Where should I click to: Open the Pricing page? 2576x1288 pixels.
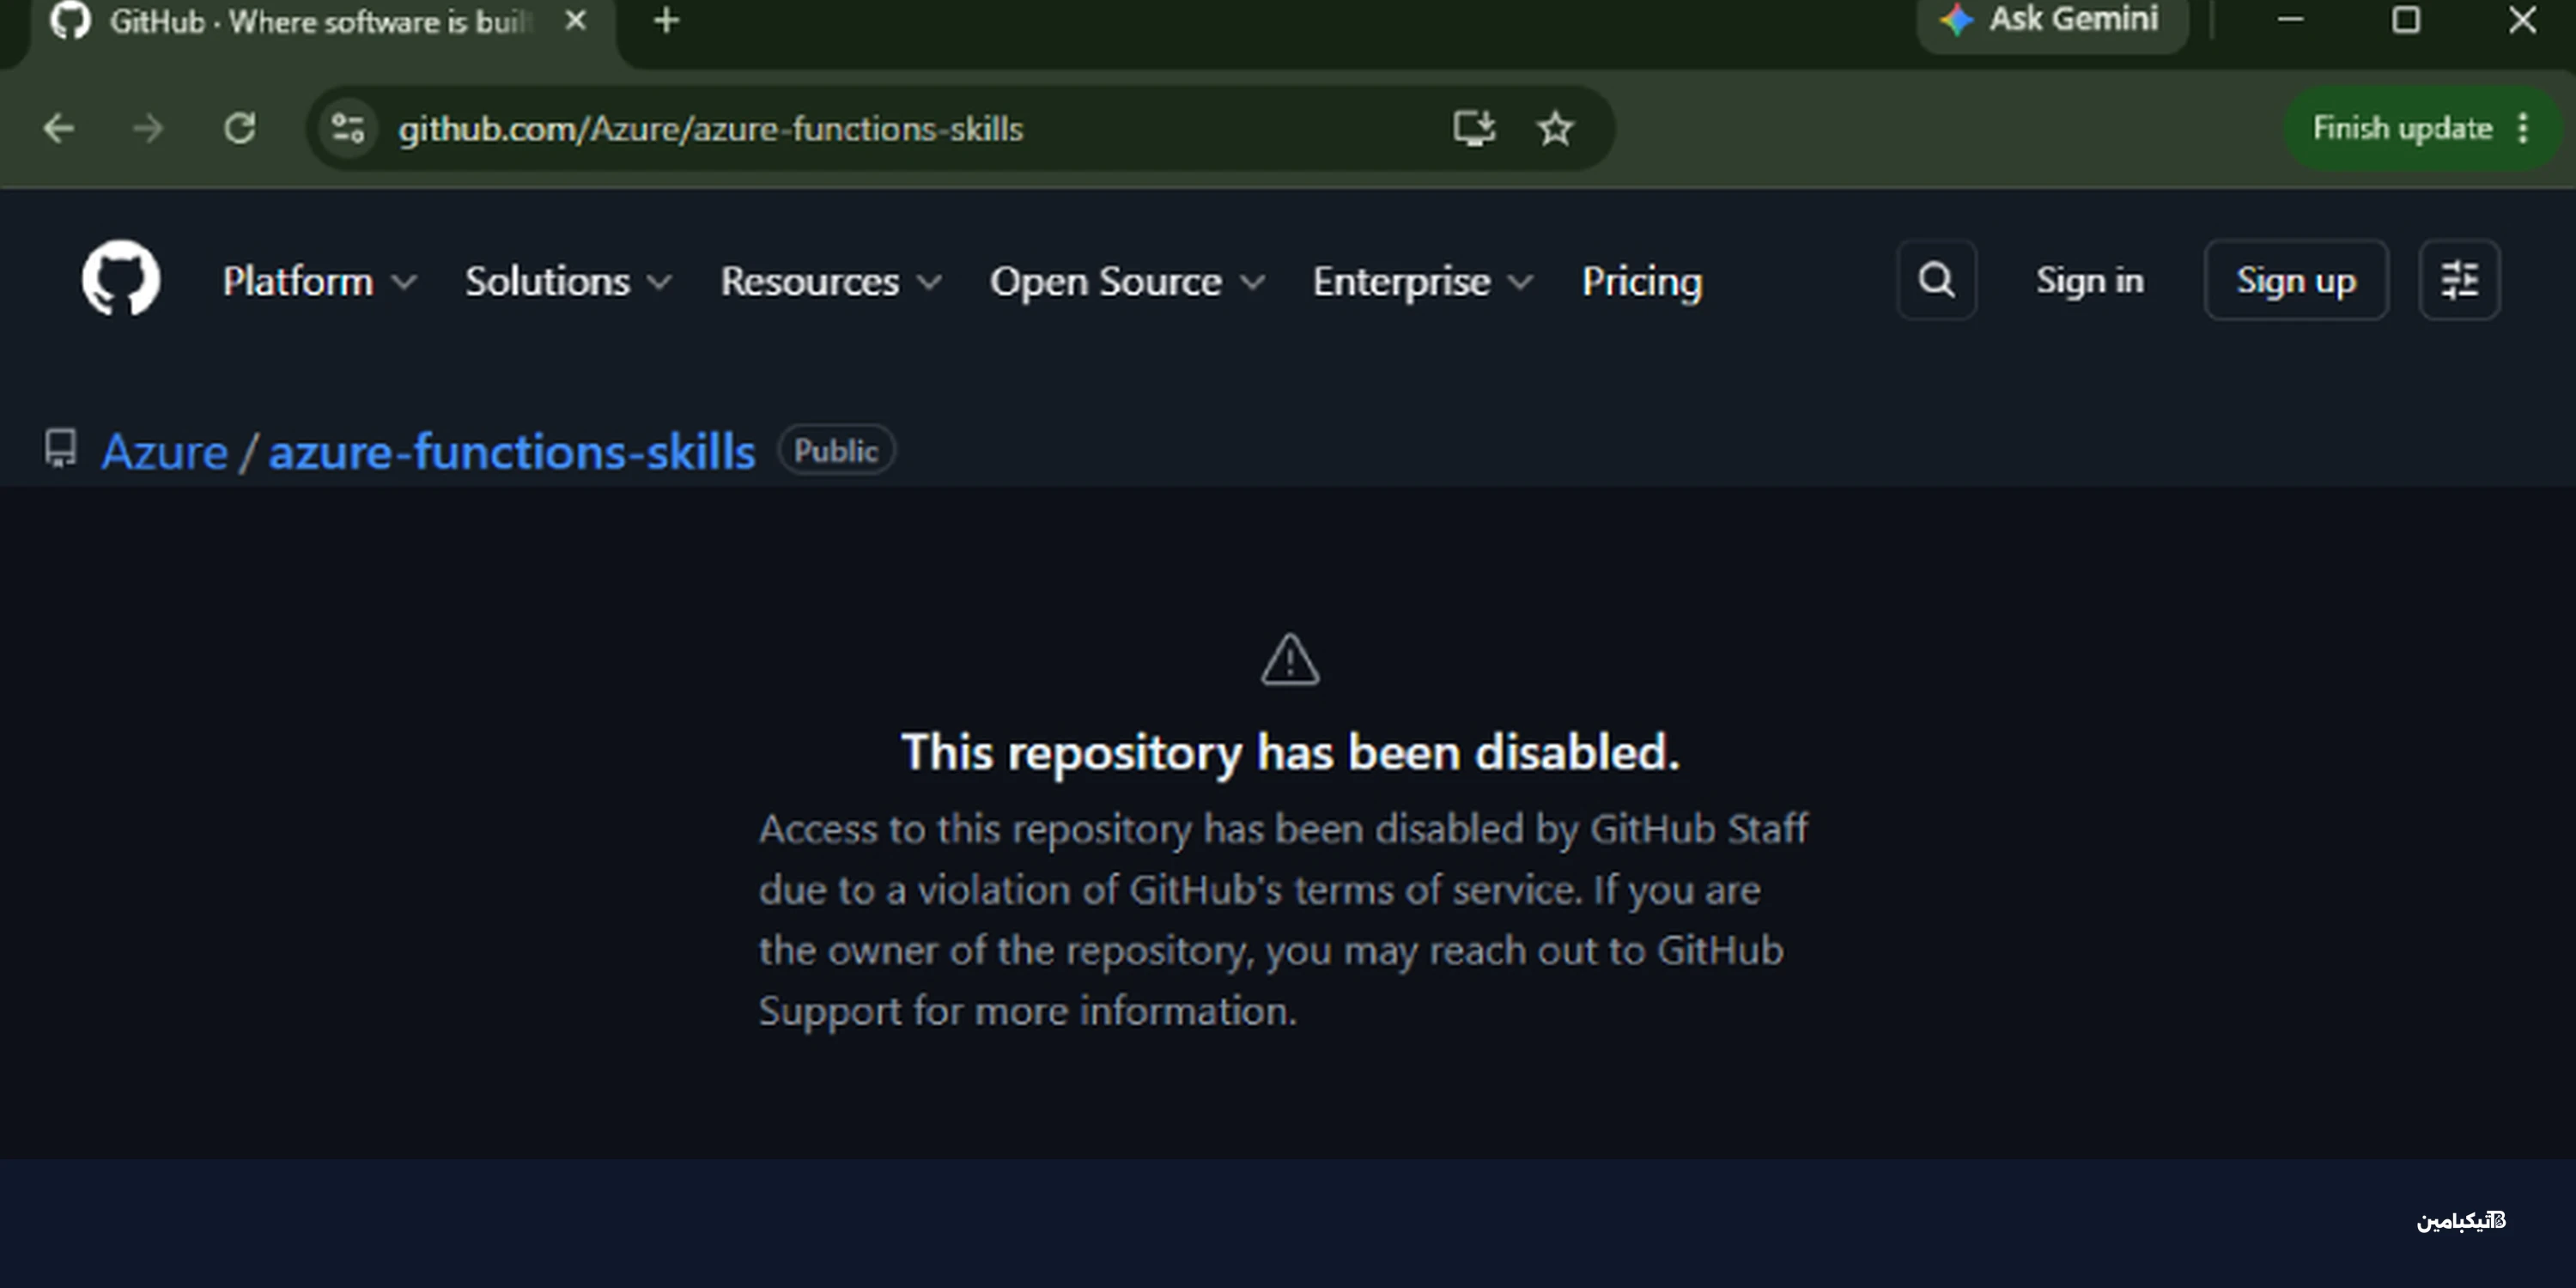click(x=1642, y=281)
